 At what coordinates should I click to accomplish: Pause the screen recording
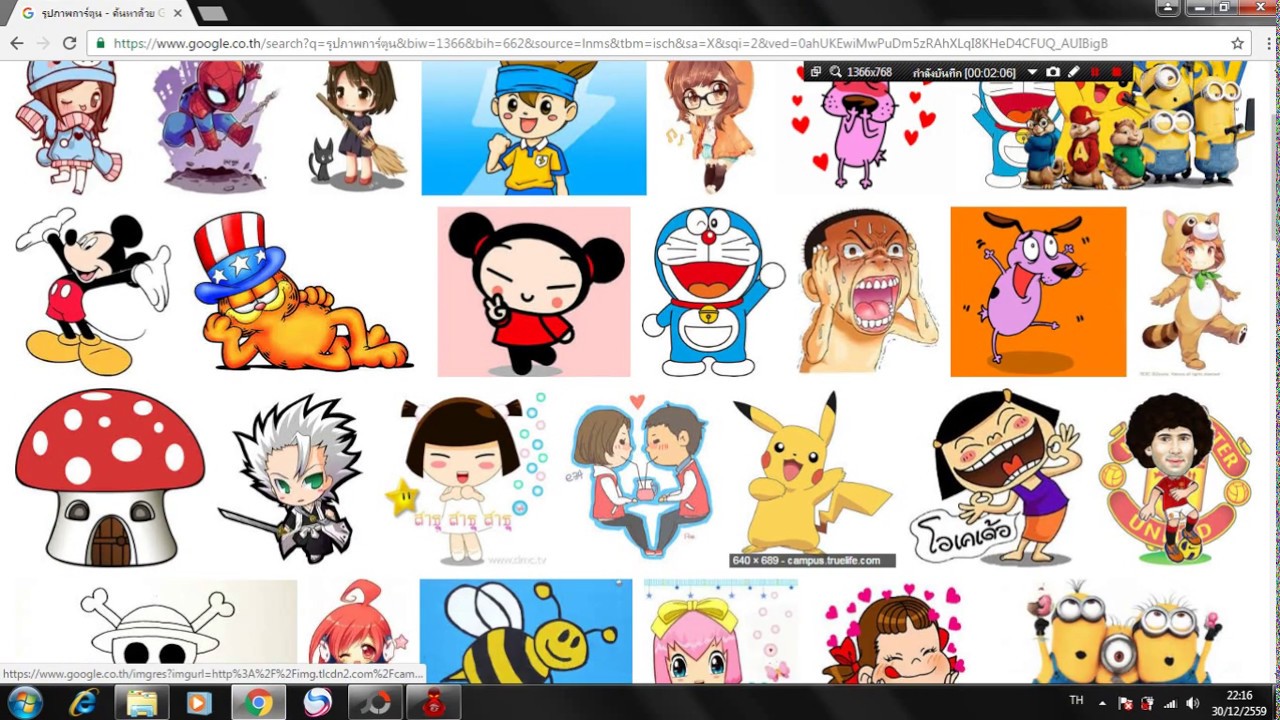pos(1094,72)
